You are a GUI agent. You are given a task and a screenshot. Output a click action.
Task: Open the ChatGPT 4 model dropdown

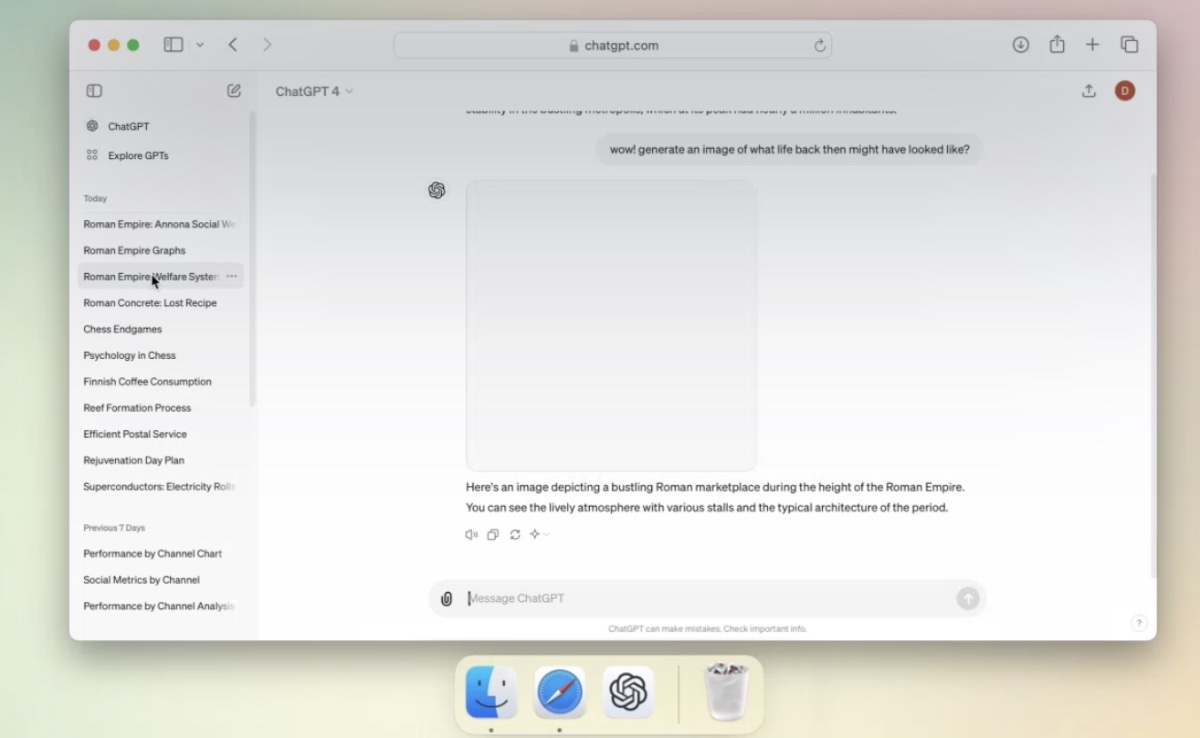tap(313, 91)
